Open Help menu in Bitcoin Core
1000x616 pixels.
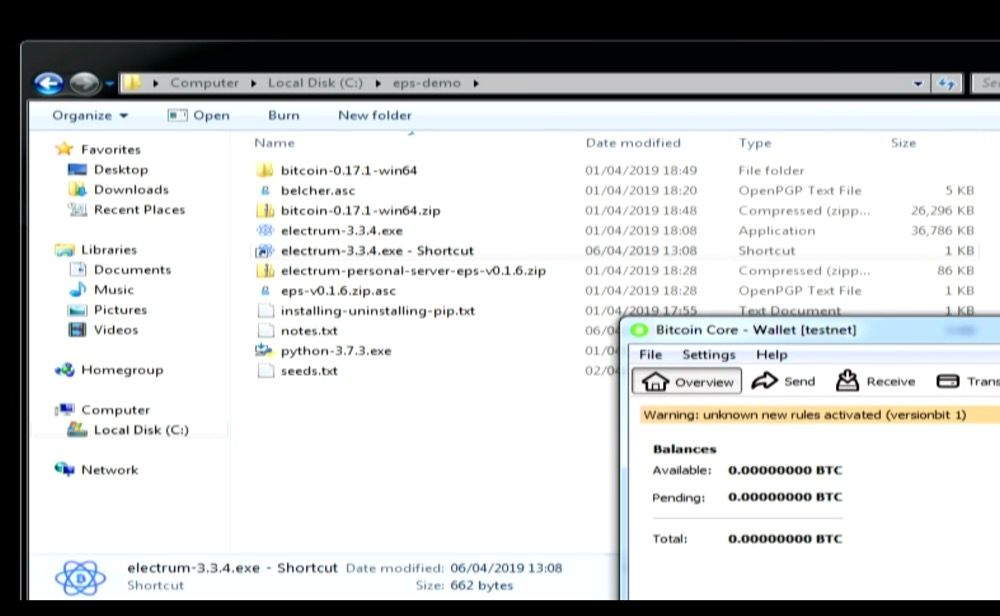point(772,355)
